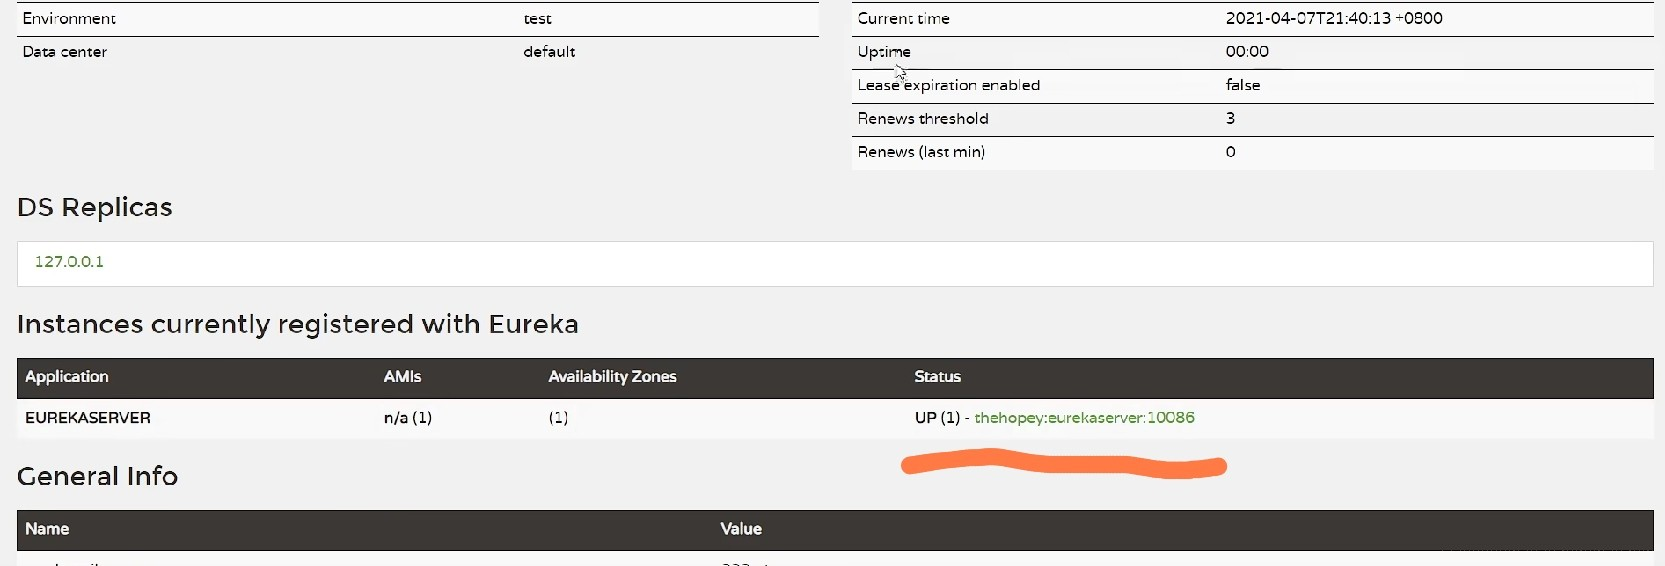The width and height of the screenshot is (1665, 566).
Task: Click the DS Replicas heading
Action: click(95, 207)
